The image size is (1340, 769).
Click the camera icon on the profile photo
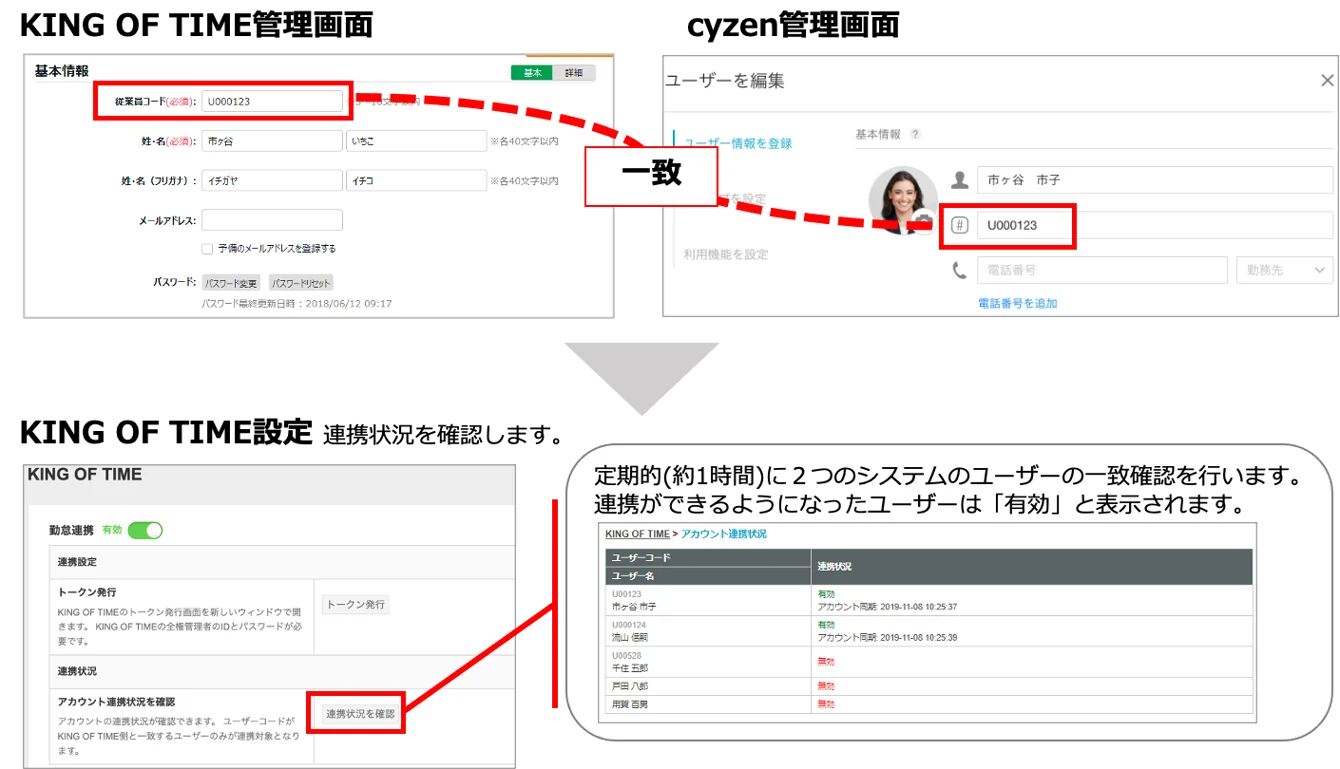(x=924, y=222)
